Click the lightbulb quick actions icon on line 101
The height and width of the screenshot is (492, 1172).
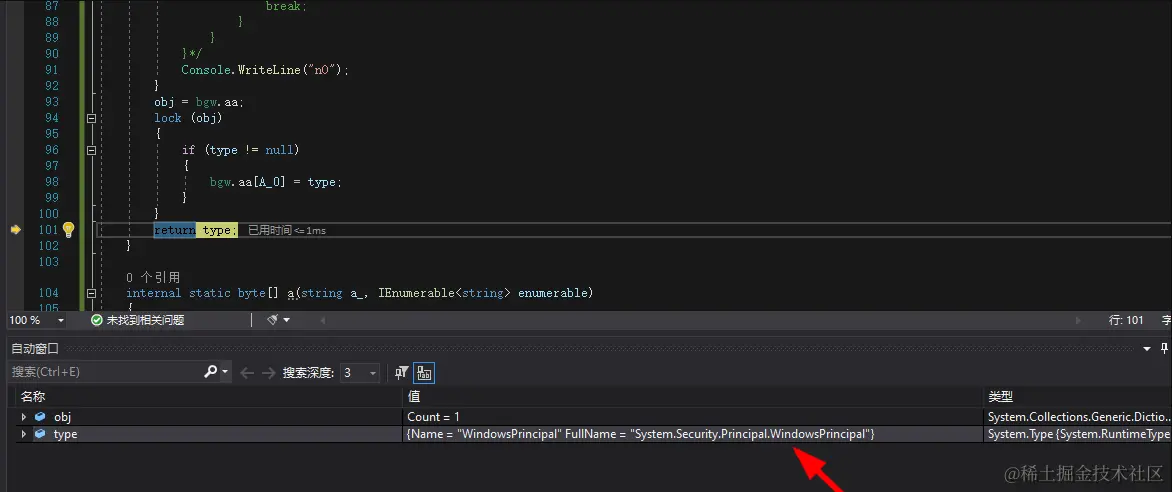click(x=68, y=230)
